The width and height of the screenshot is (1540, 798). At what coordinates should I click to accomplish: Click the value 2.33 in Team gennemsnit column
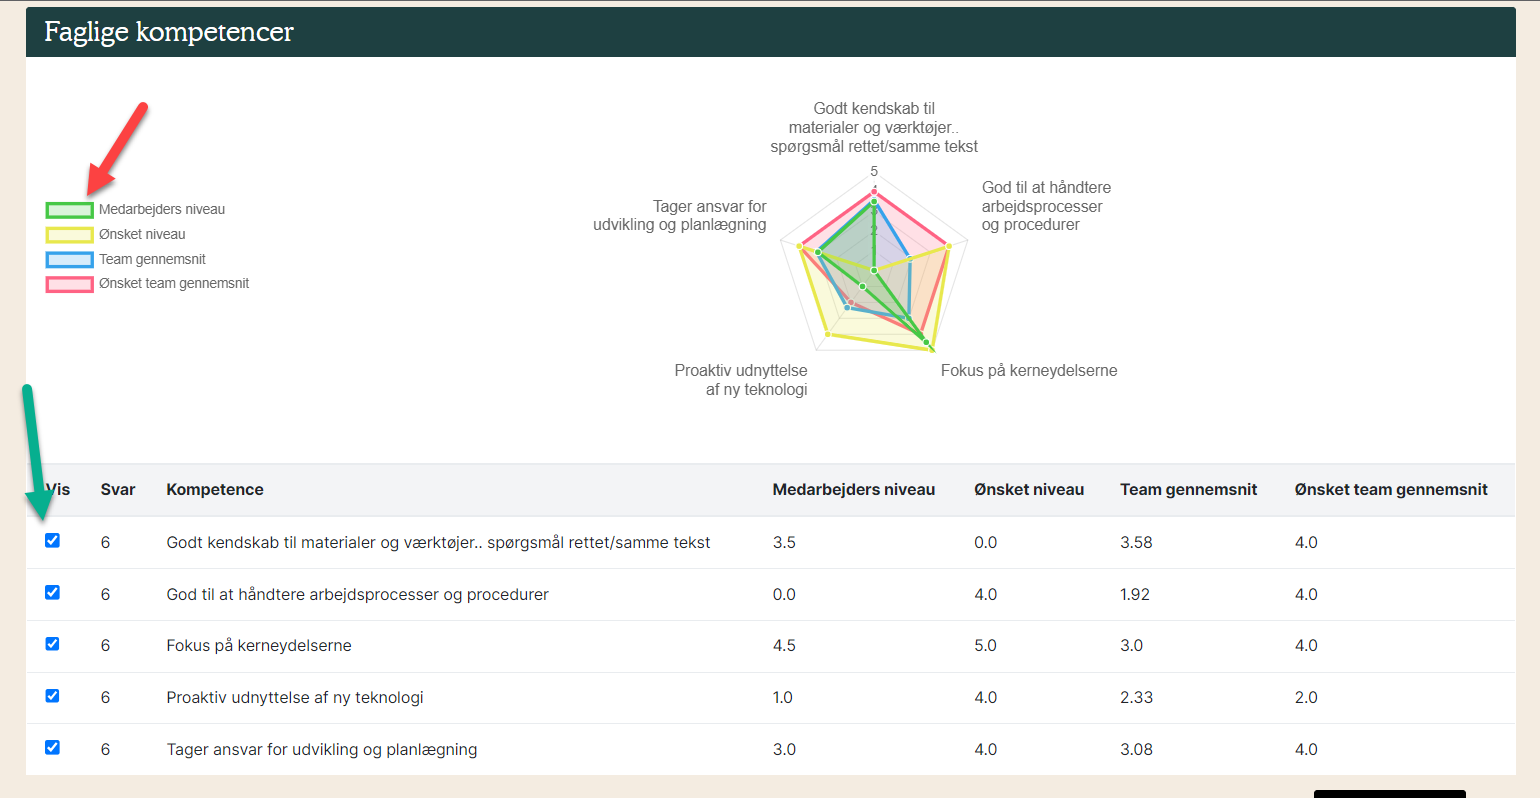coord(1136,698)
